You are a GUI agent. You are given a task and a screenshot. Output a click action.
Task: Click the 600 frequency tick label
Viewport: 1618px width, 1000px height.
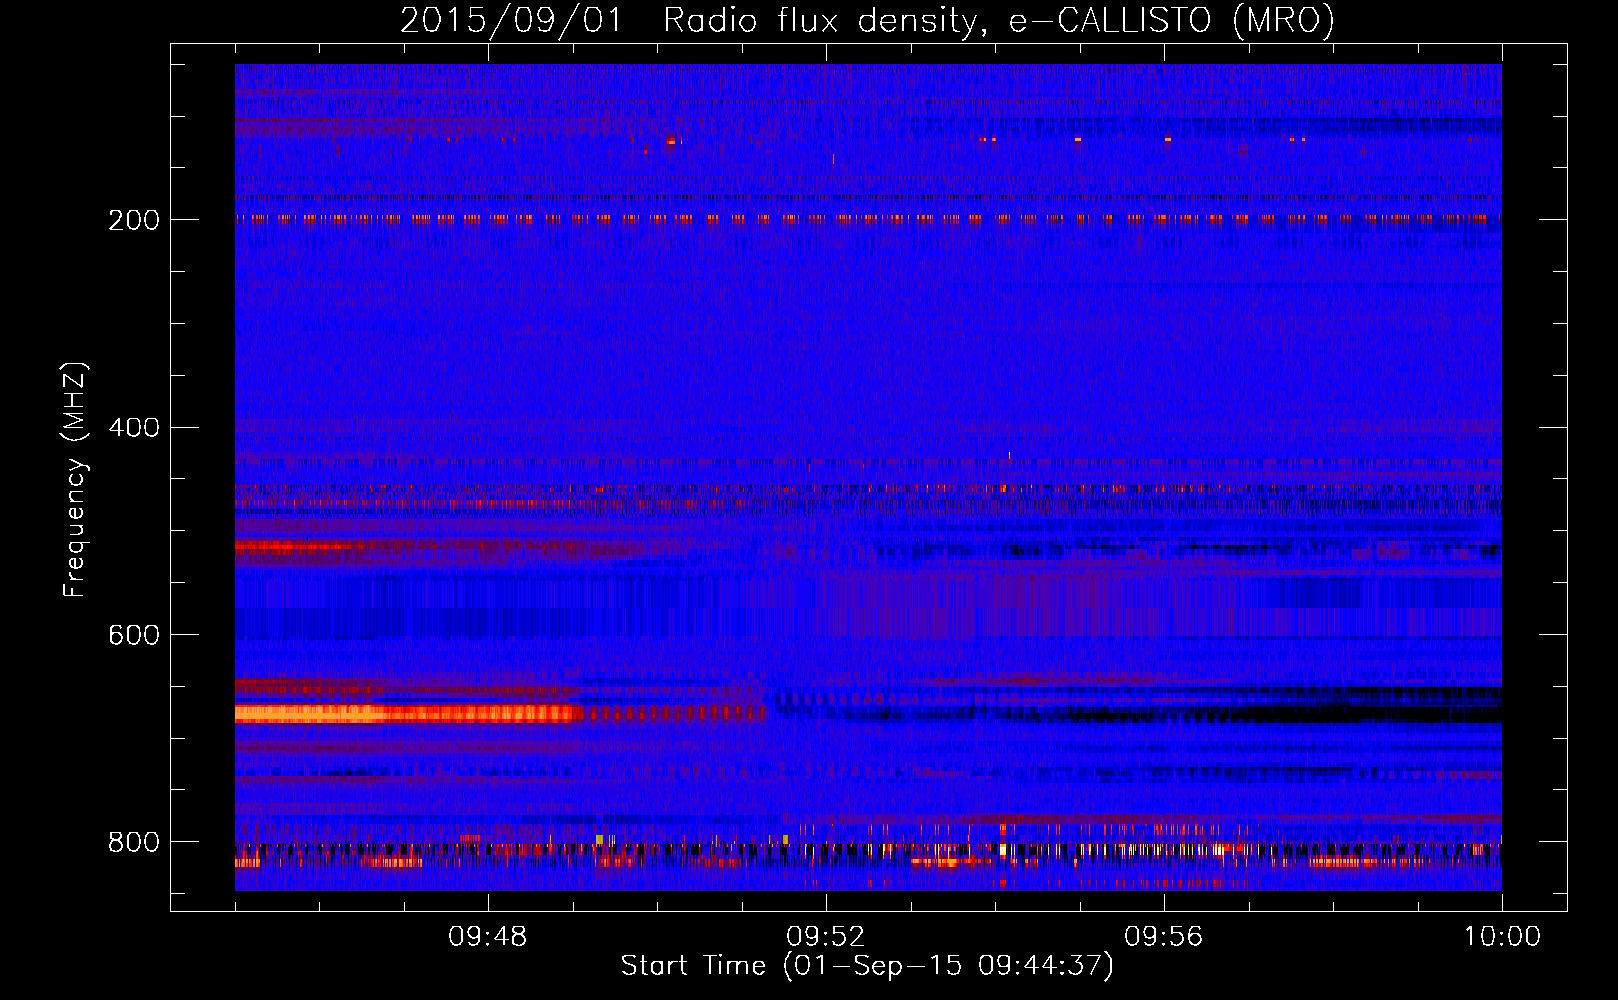(134, 636)
